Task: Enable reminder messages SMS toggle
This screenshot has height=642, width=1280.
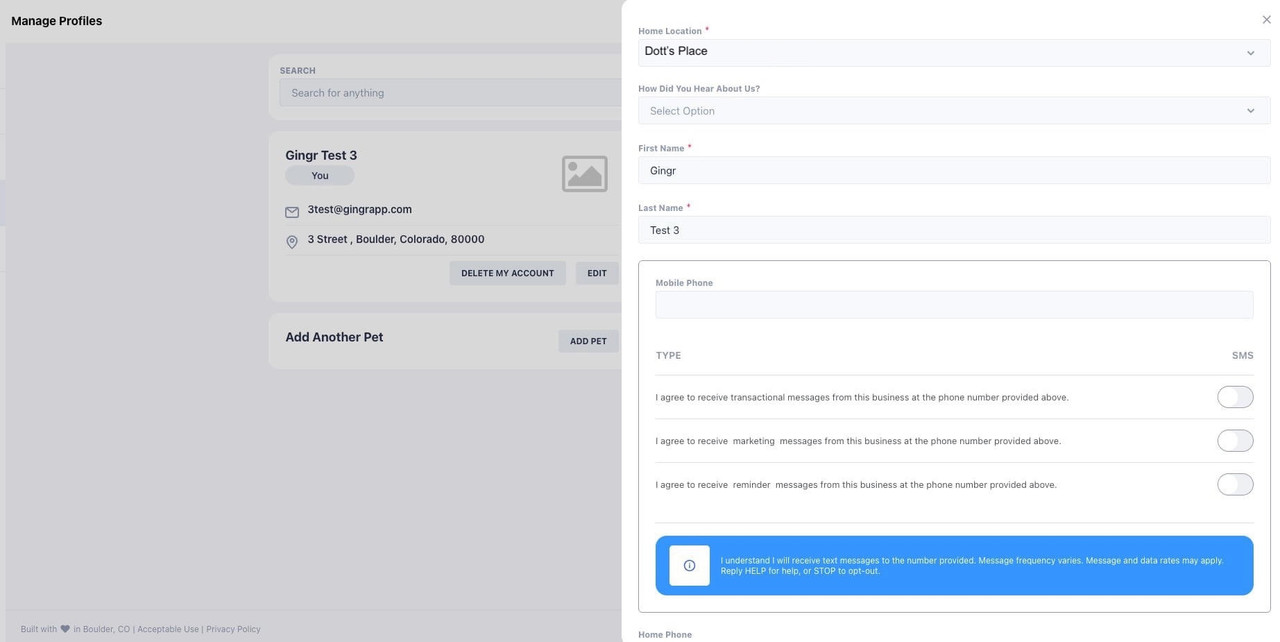Action: click(1235, 485)
